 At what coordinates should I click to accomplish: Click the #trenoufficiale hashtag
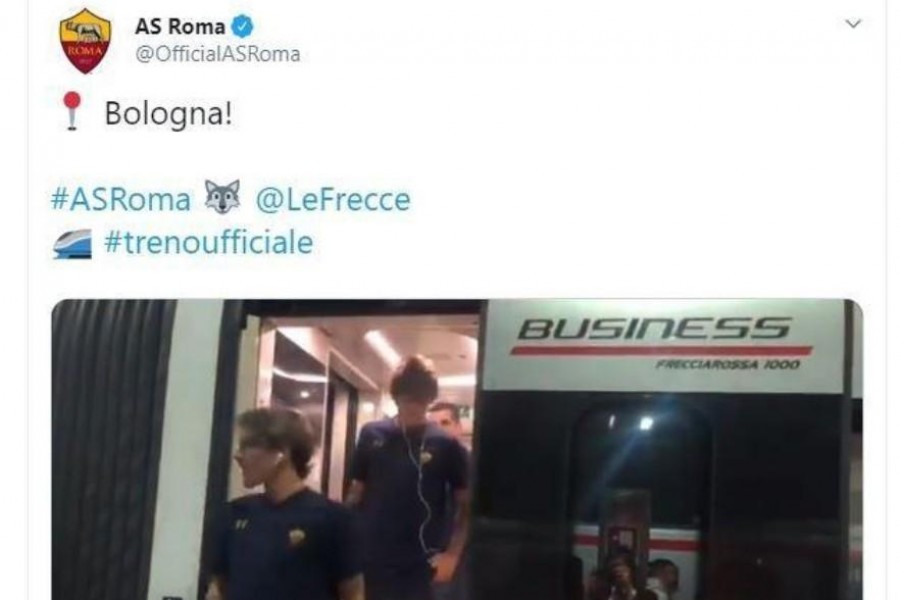[x=209, y=243]
